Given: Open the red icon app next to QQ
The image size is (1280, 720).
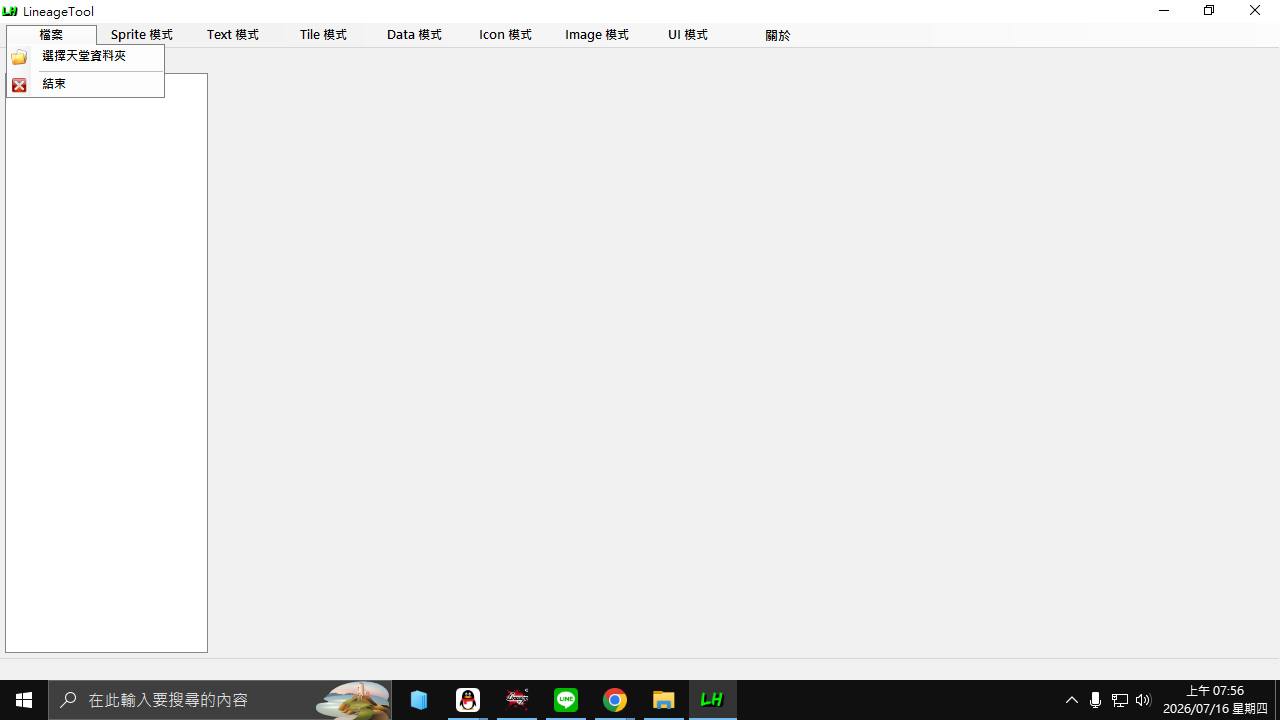Looking at the screenshot, I should [x=517, y=700].
